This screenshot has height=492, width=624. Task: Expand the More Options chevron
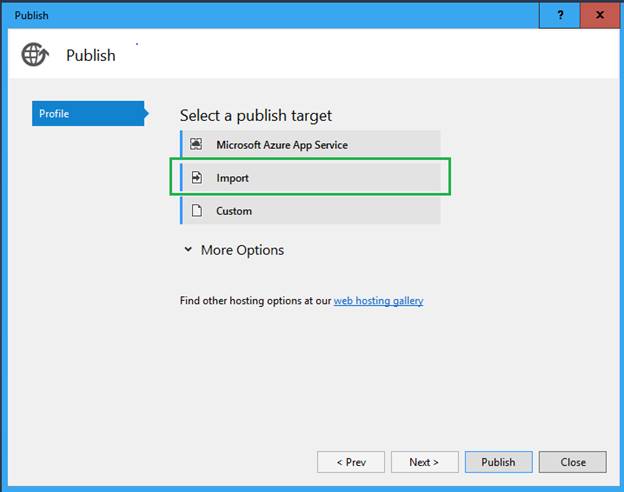pyautogui.click(x=188, y=250)
